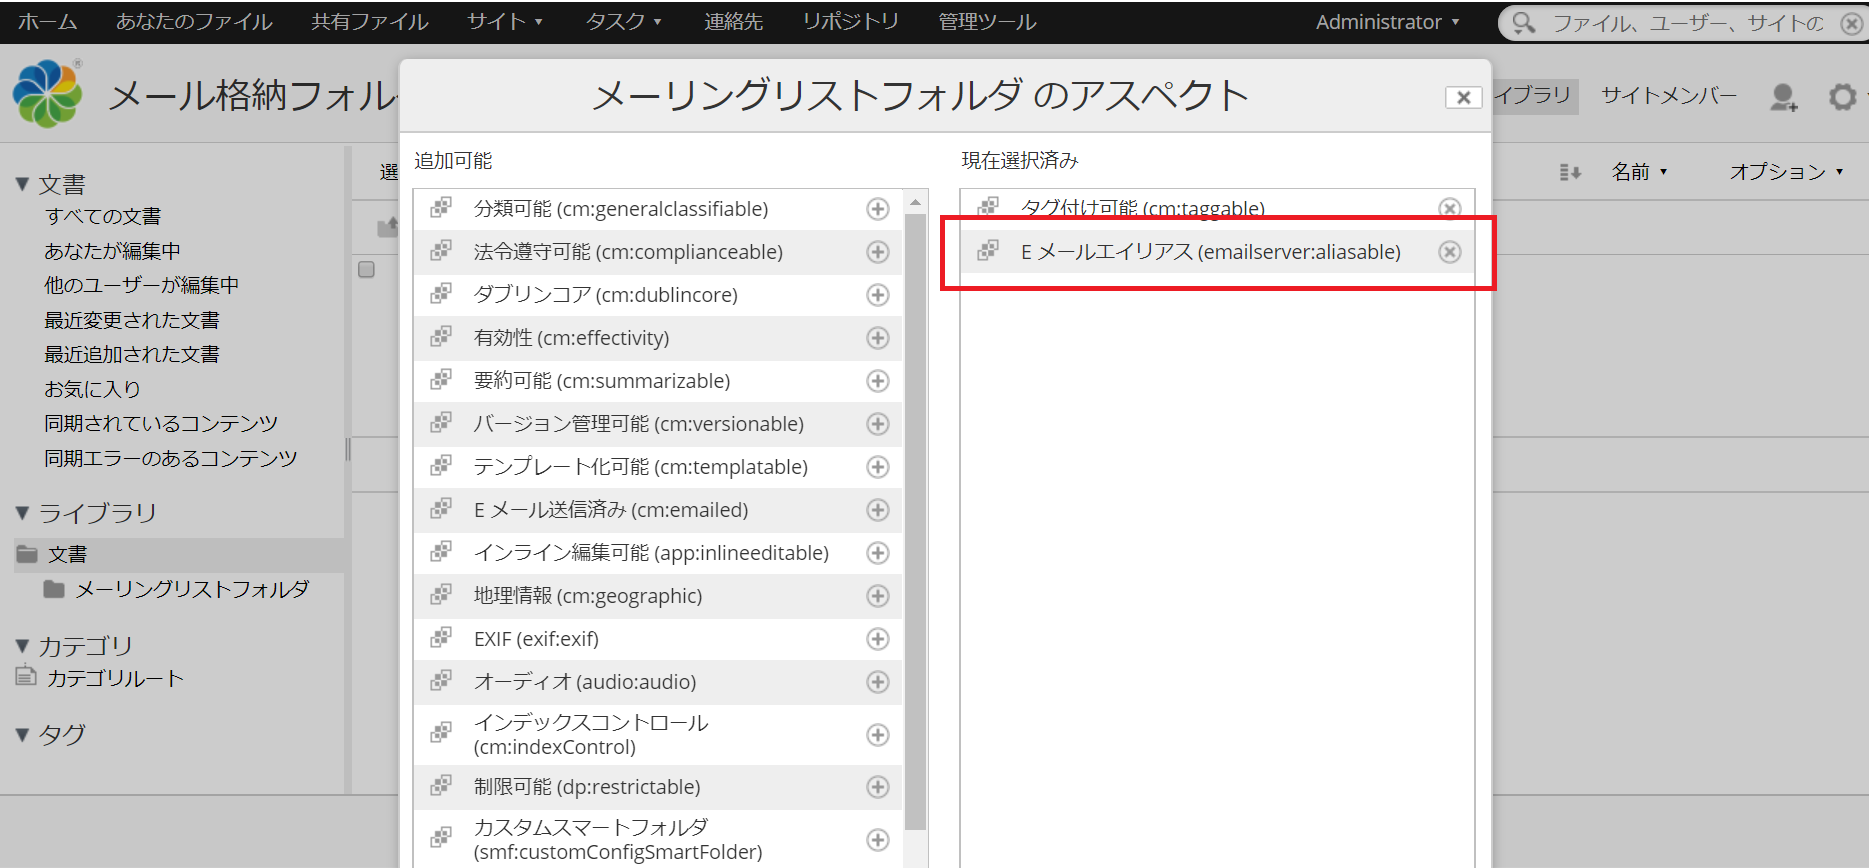The width and height of the screenshot is (1869, 868).
Task: Toggle the sort order icon
Action: [1570, 172]
